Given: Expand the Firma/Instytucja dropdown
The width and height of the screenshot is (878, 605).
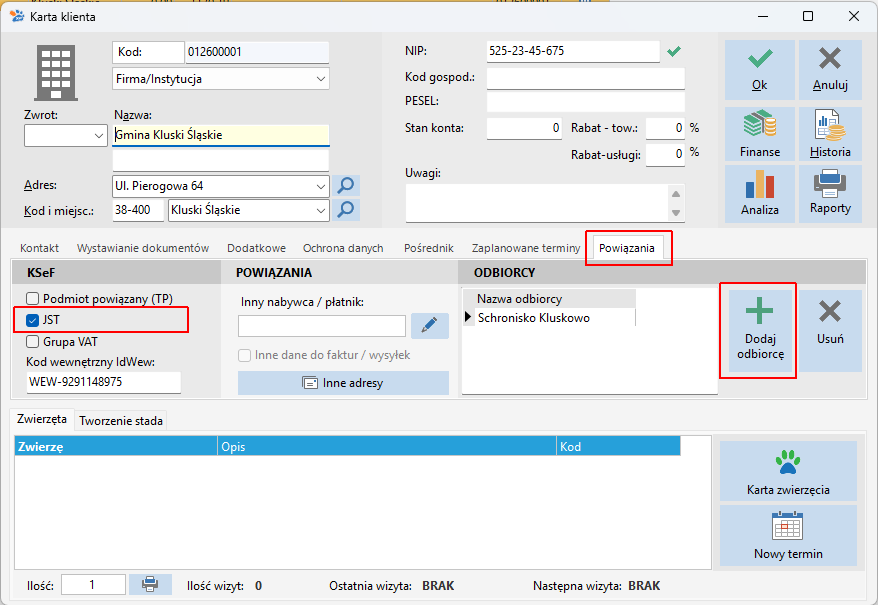Looking at the screenshot, I should (x=320, y=78).
